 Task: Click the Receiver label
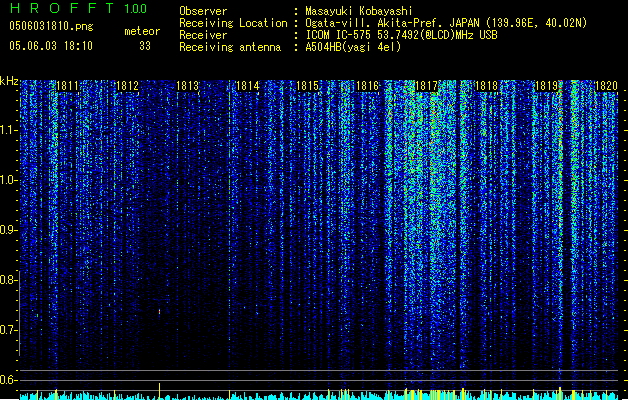pyautogui.click(x=203, y=35)
